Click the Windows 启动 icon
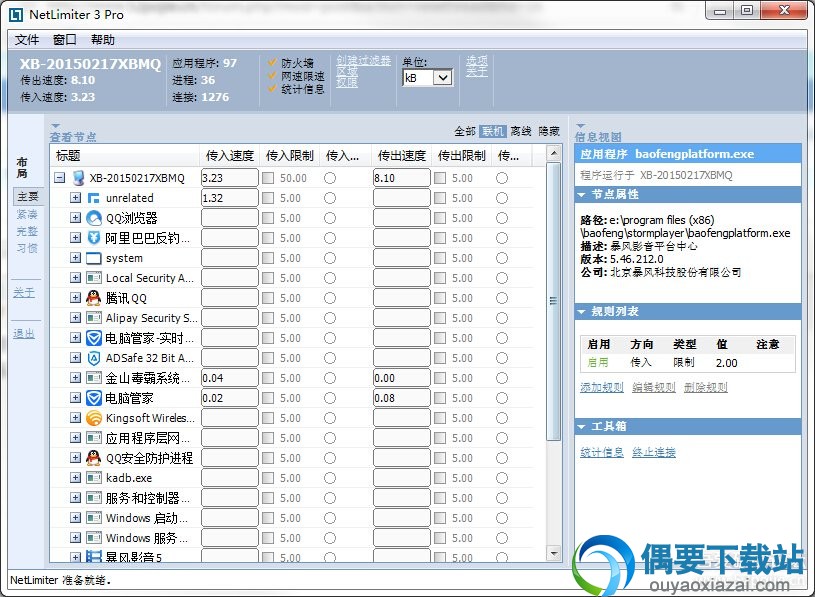815x597 pixels. [94, 518]
